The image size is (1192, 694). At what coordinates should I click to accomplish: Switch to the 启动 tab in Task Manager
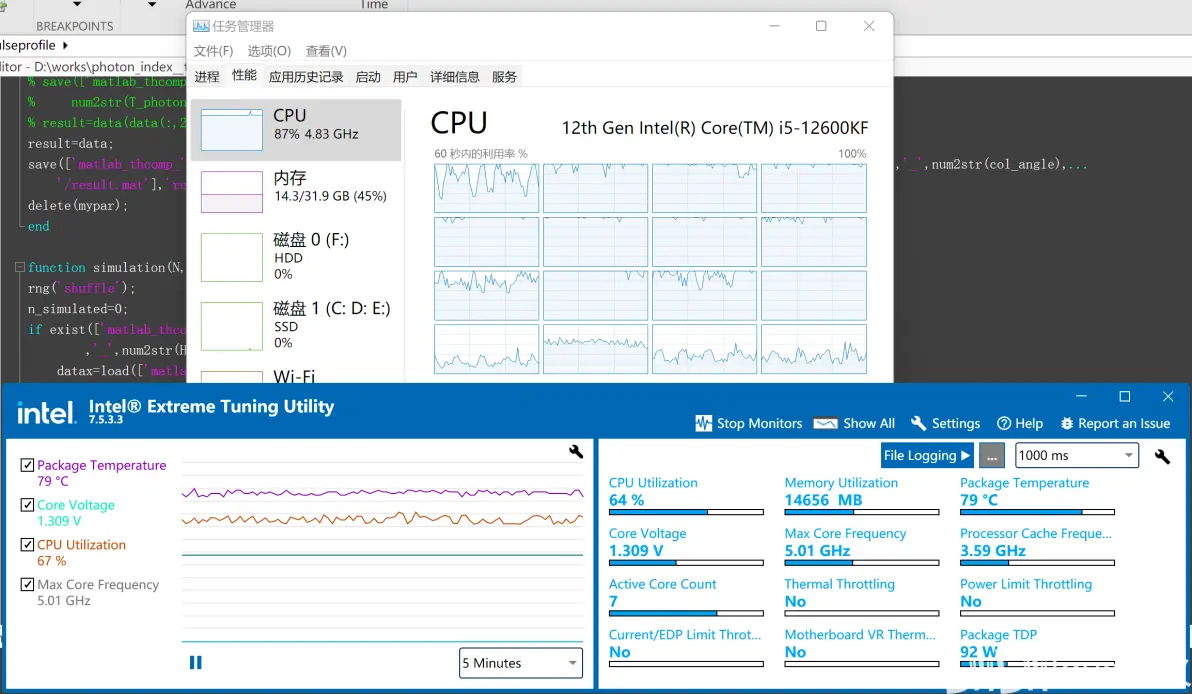[368, 77]
